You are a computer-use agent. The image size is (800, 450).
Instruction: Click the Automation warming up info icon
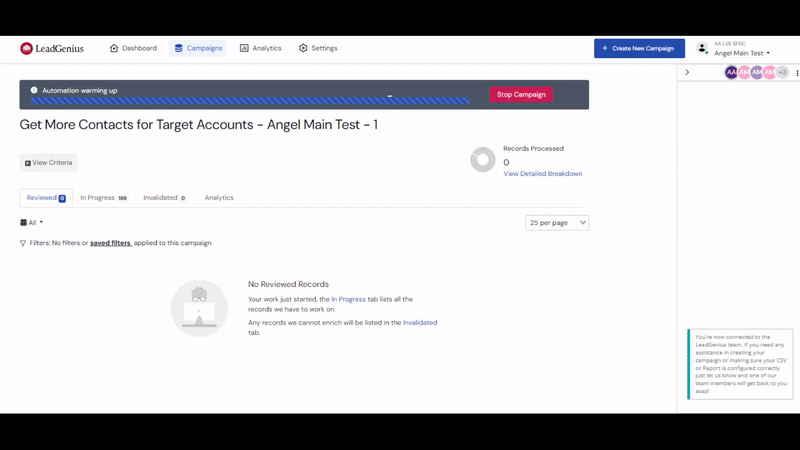pyautogui.click(x=34, y=90)
